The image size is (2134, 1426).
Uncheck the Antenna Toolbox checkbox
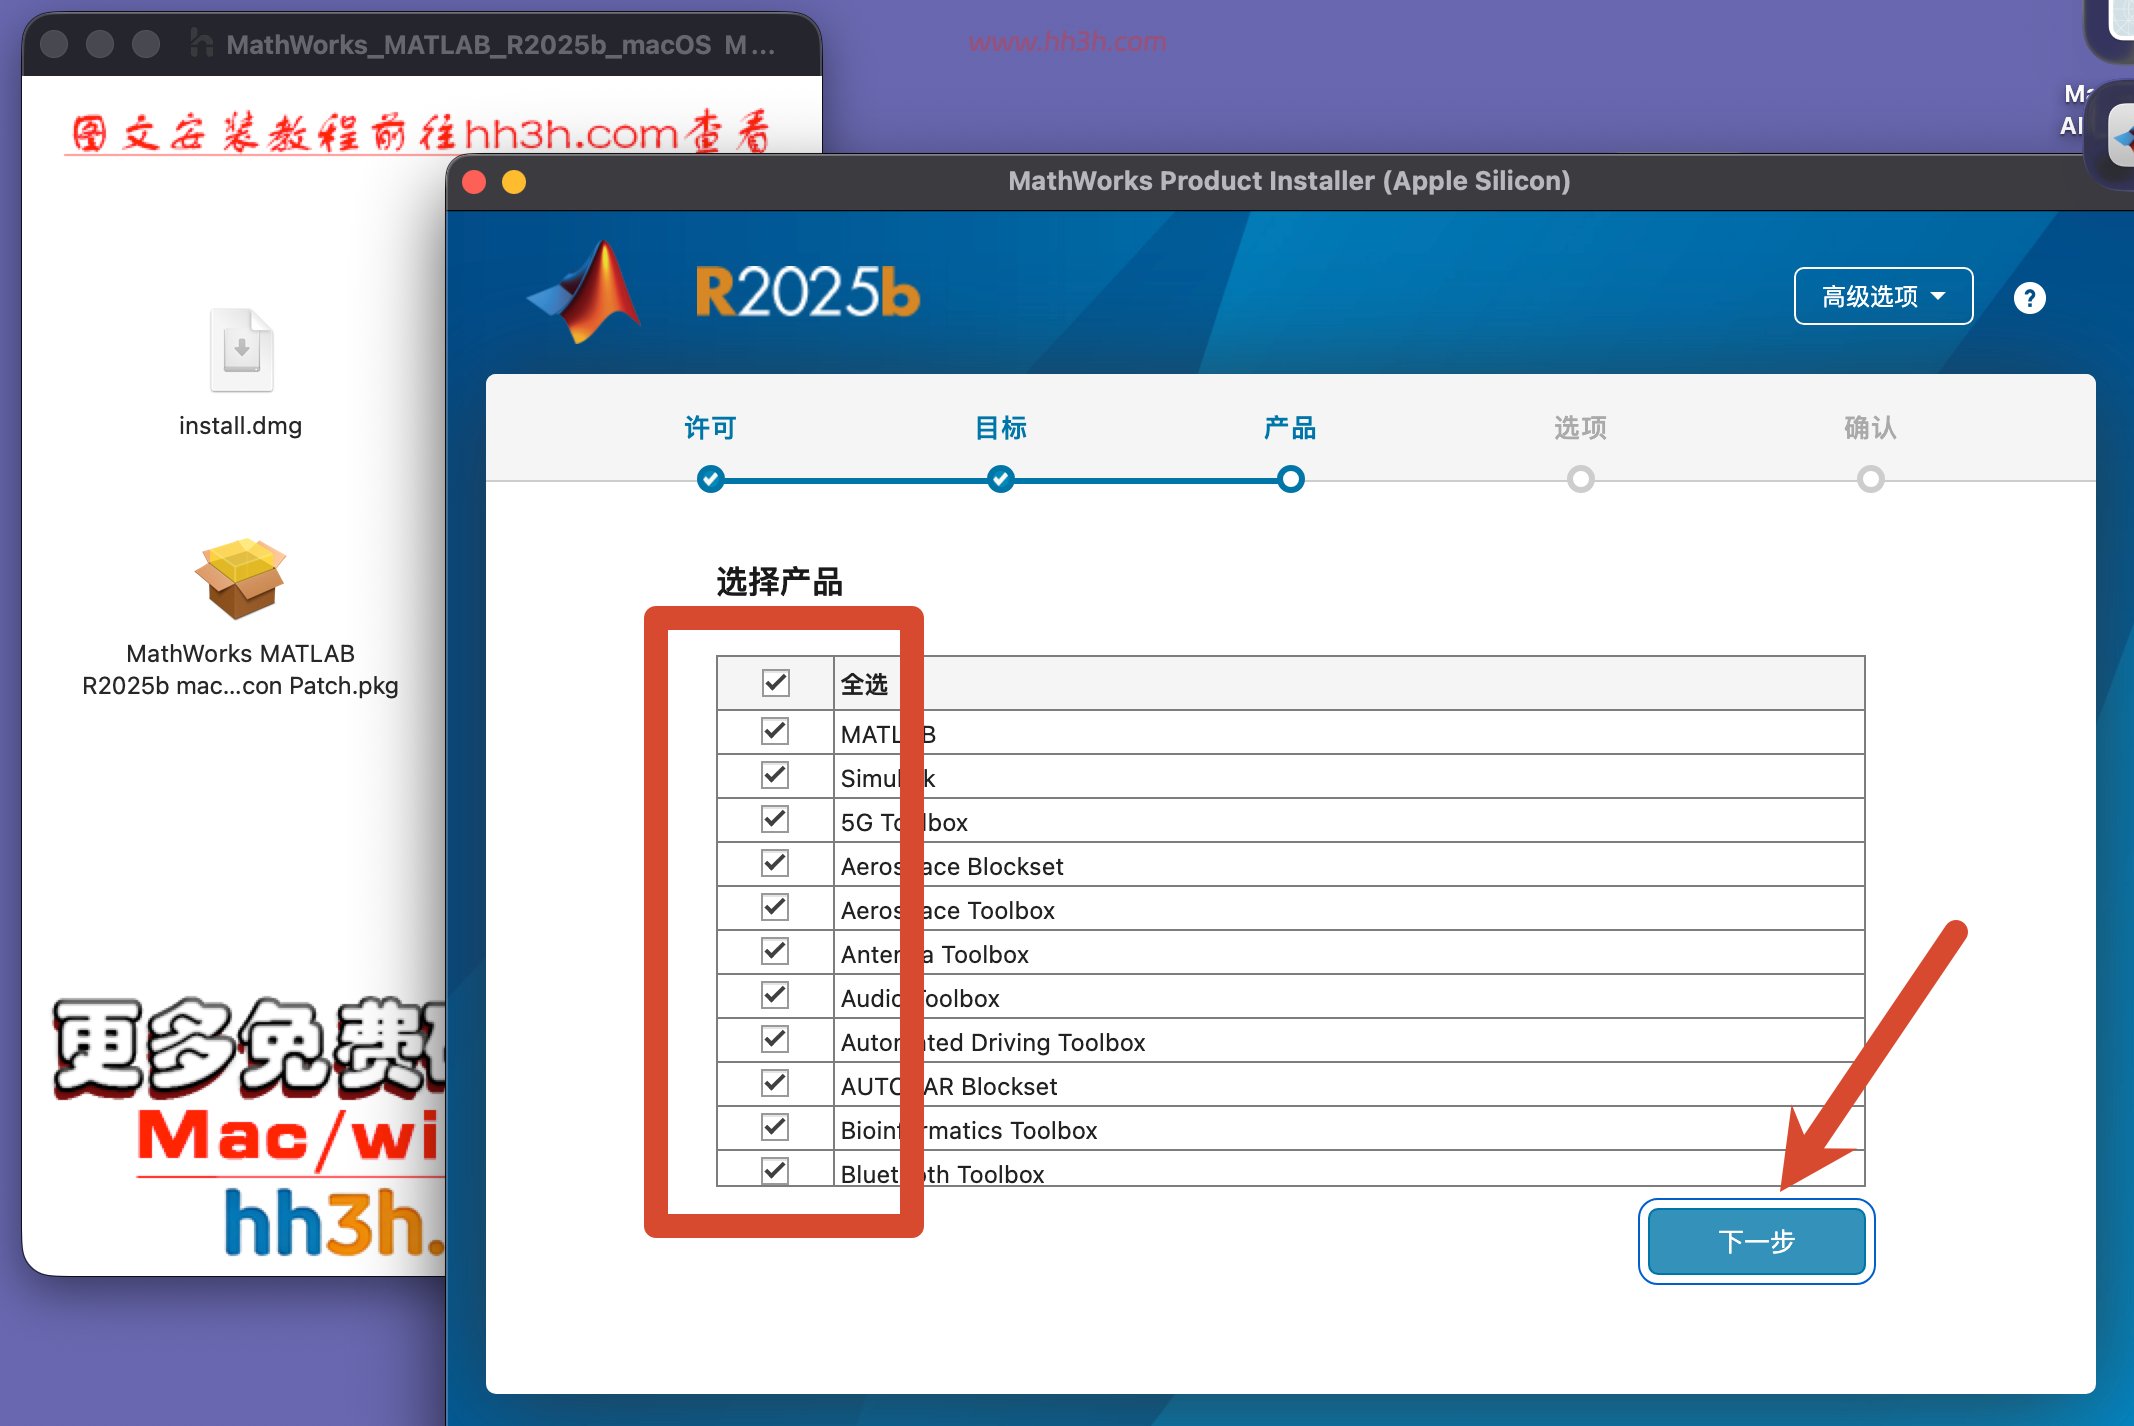pos(775,951)
